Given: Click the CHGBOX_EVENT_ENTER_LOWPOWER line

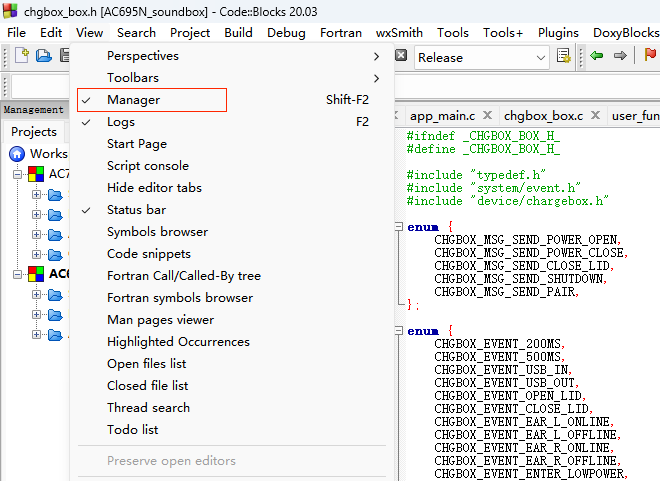Looking at the screenshot, I should (531, 474).
